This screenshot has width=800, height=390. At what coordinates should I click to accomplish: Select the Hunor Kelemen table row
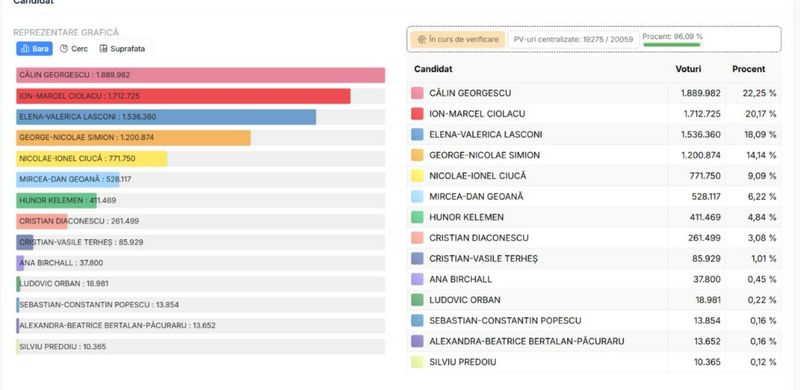pos(594,217)
